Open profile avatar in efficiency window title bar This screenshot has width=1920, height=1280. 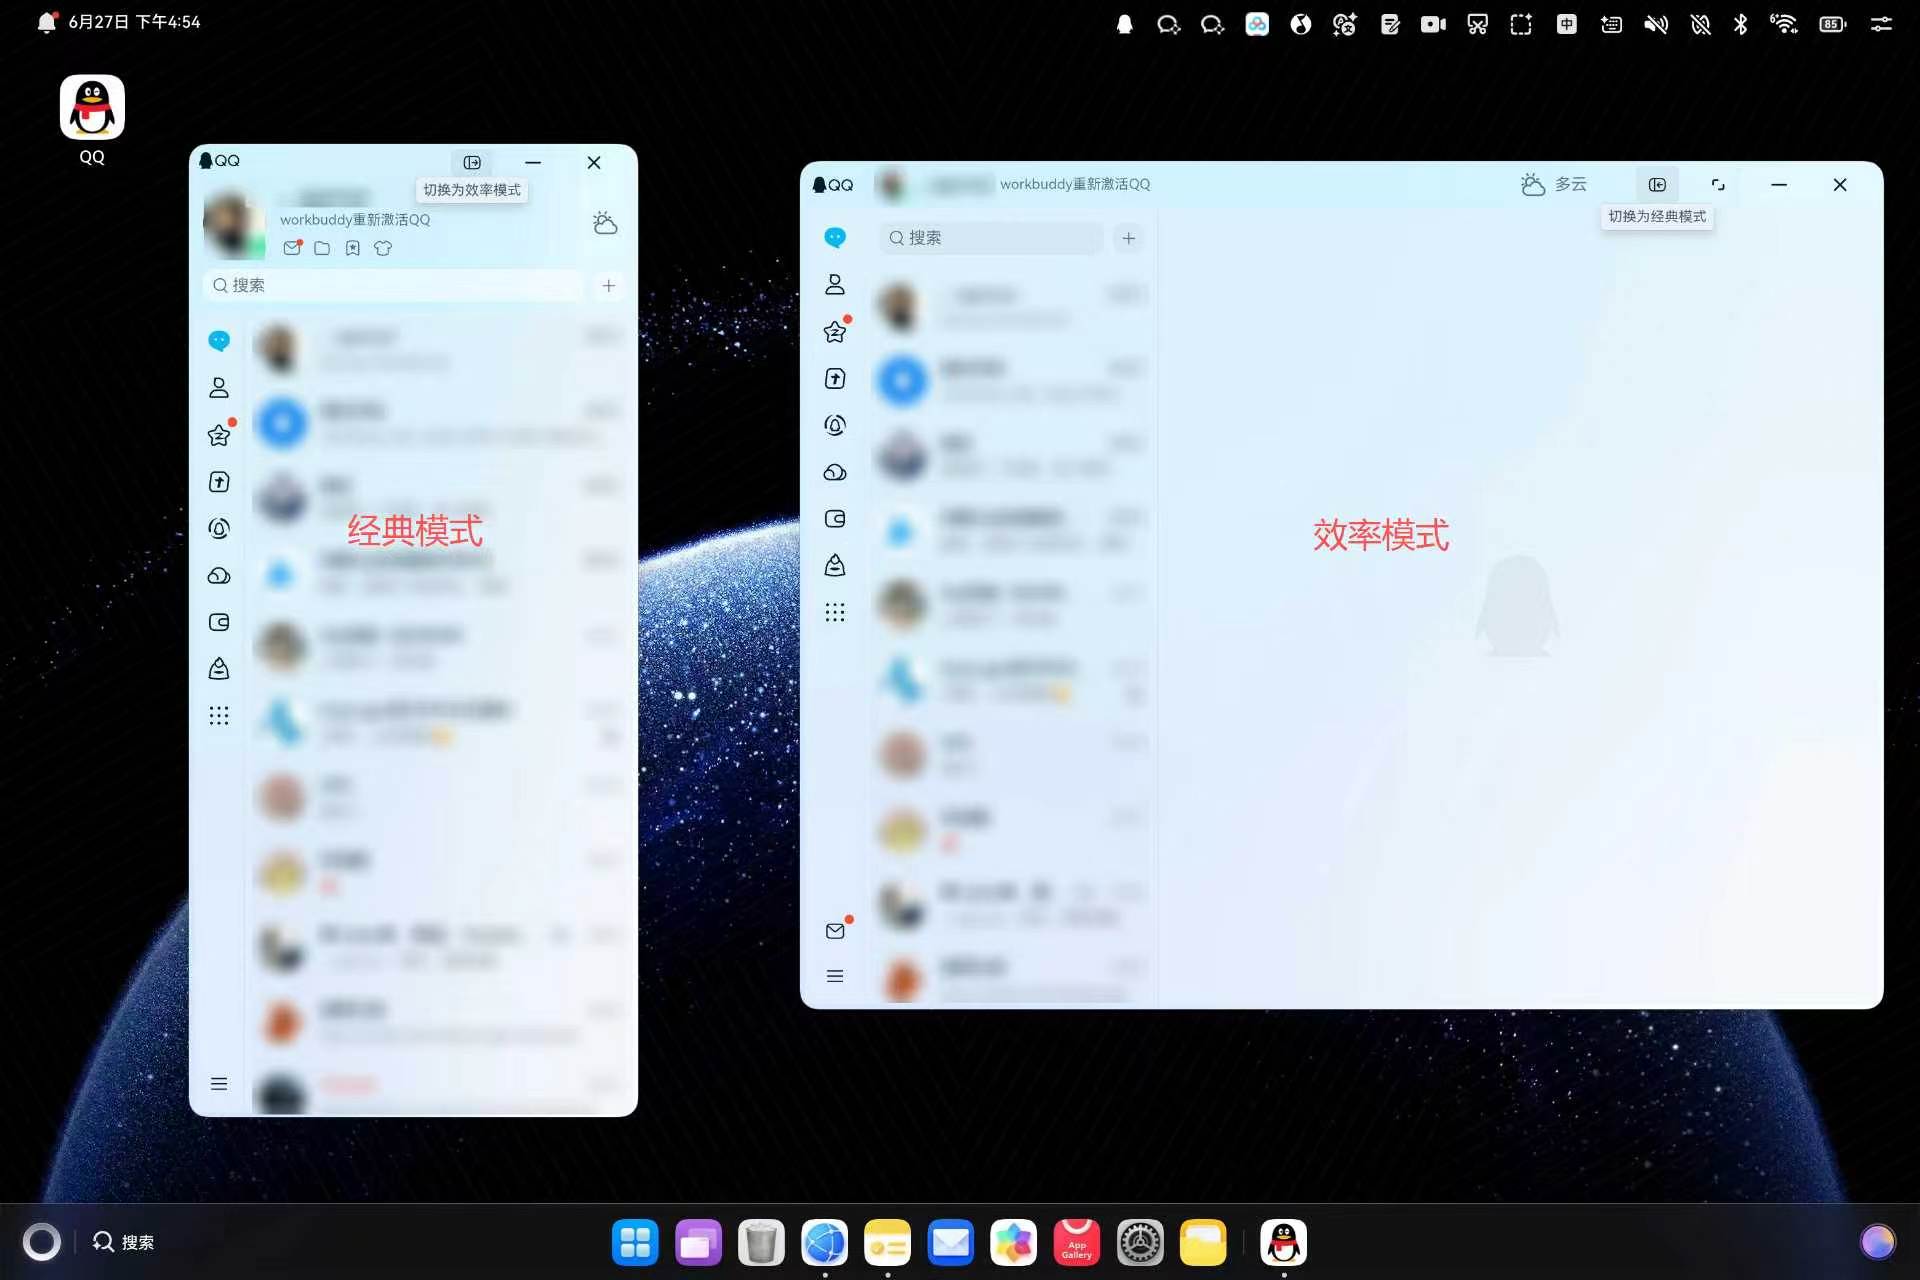(x=891, y=184)
